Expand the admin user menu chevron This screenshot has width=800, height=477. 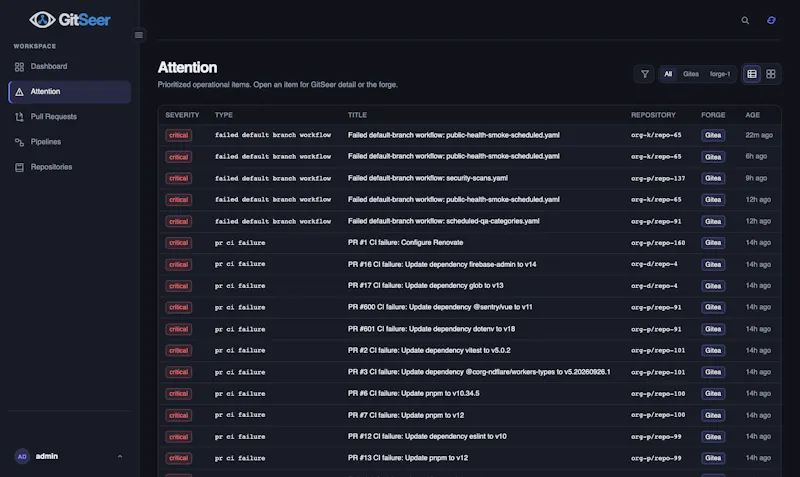coord(120,457)
